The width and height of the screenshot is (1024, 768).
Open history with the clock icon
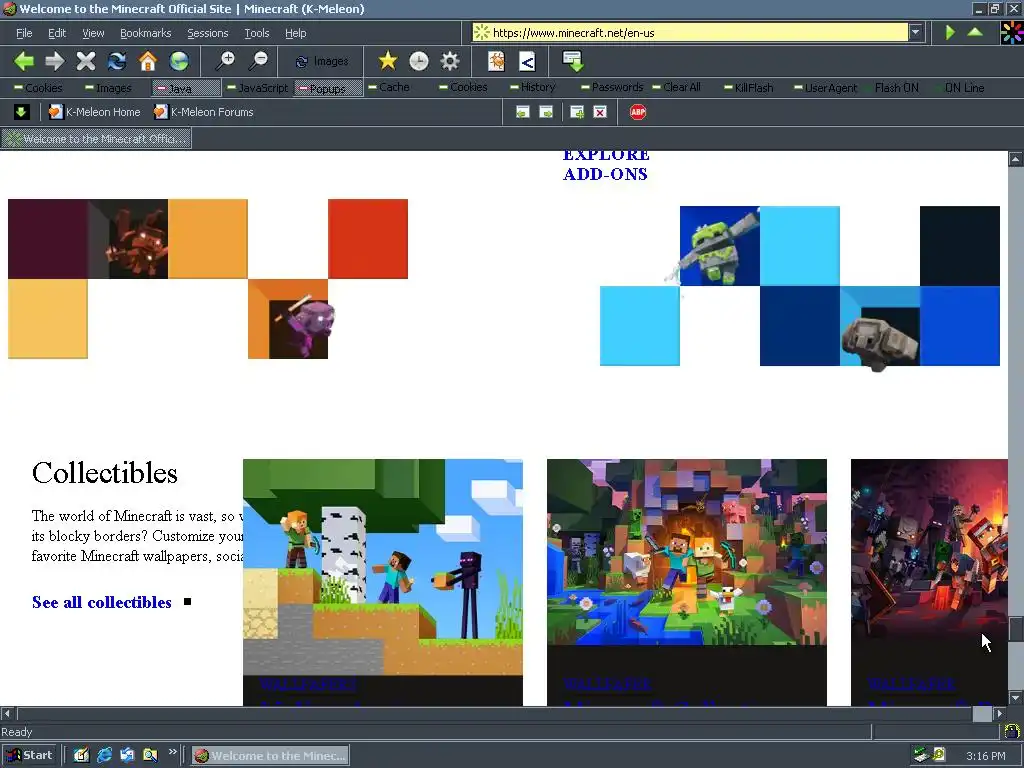pos(419,61)
